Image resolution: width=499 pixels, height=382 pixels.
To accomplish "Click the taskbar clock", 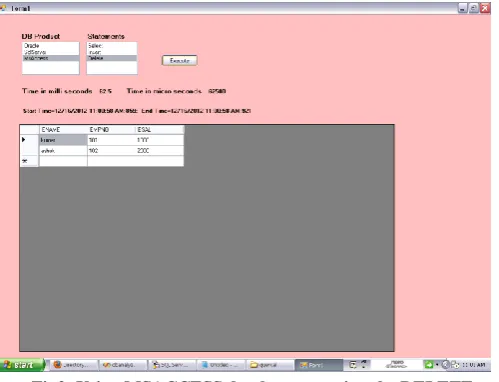I will 474,365.
